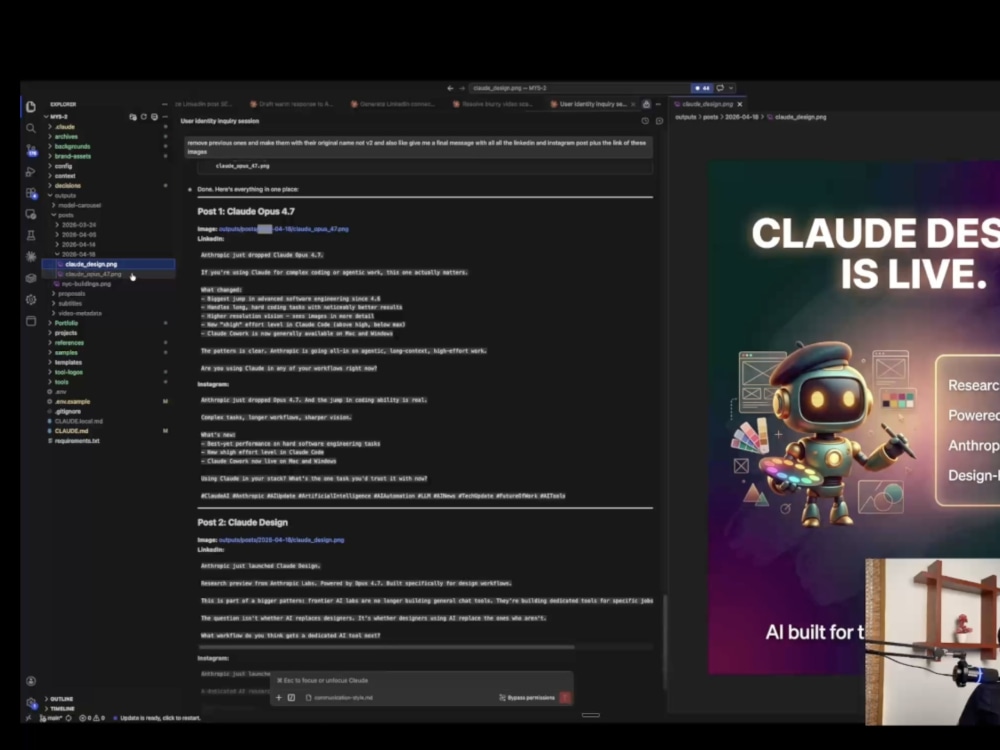Click the command center search box
The height and width of the screenshot is (750, 1000).
point(579,88)
